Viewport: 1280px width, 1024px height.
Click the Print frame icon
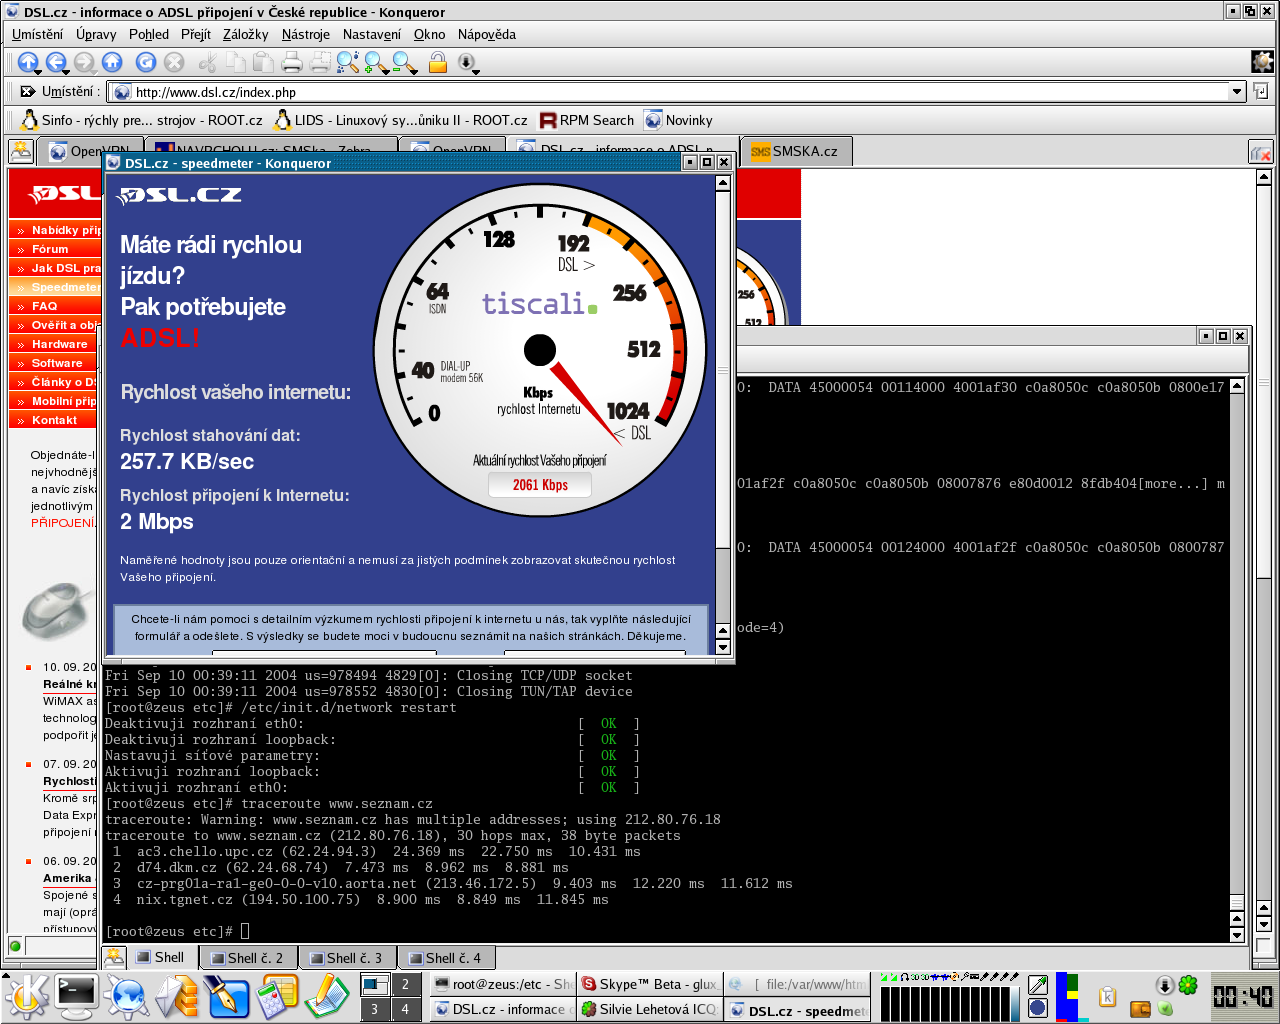click(320, 62)
